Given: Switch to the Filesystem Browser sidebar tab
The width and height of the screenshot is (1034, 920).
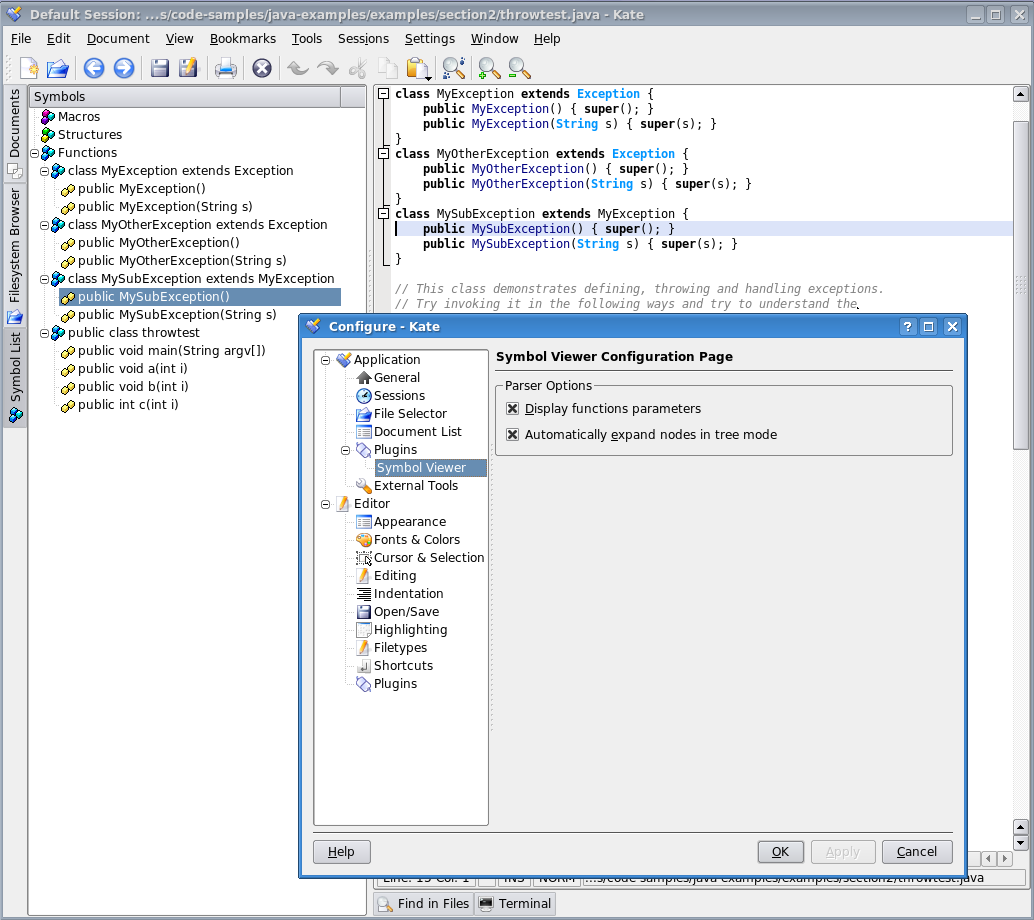Looking at the screenshot, I should pyautogui.click(x=14, y=227).
